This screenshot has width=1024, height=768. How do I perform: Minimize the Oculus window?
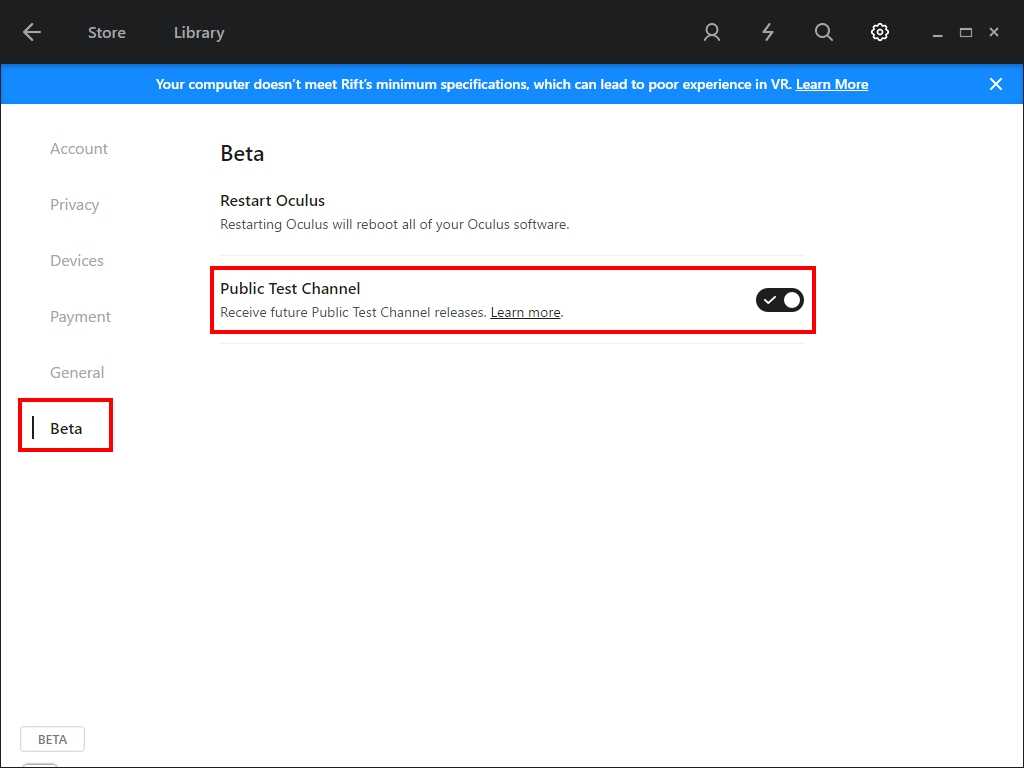pyautogui.click(x=937, y=33)
